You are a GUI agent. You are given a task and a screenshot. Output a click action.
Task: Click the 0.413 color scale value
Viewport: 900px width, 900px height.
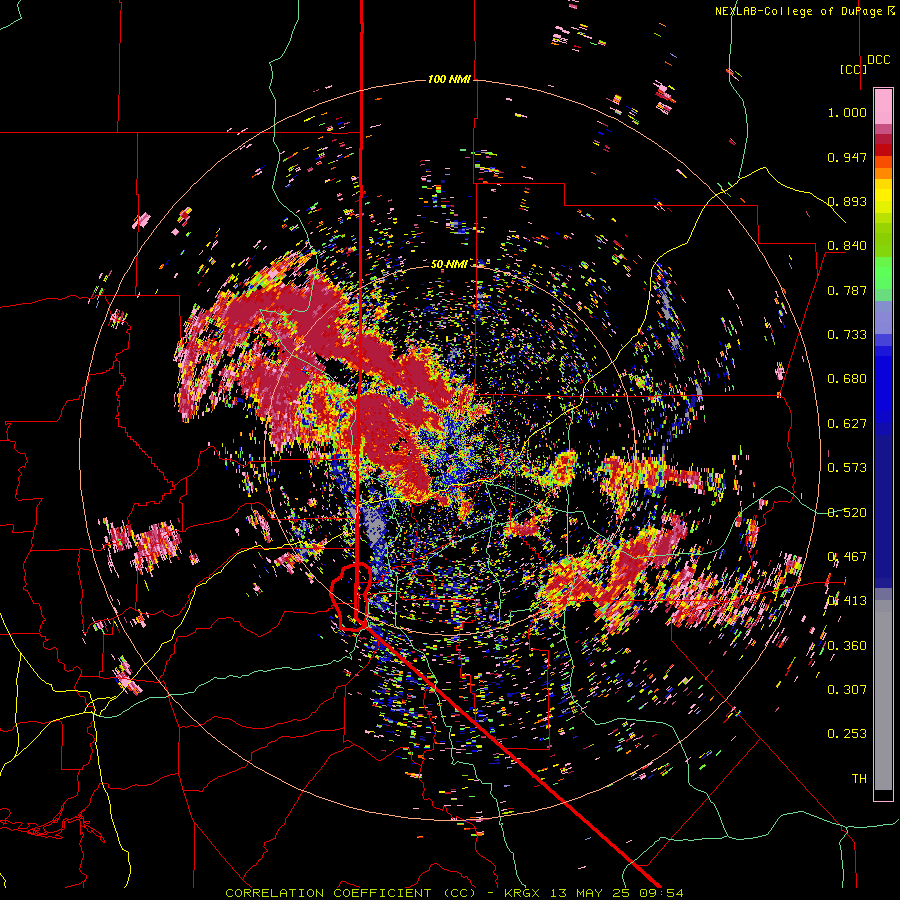847,601
